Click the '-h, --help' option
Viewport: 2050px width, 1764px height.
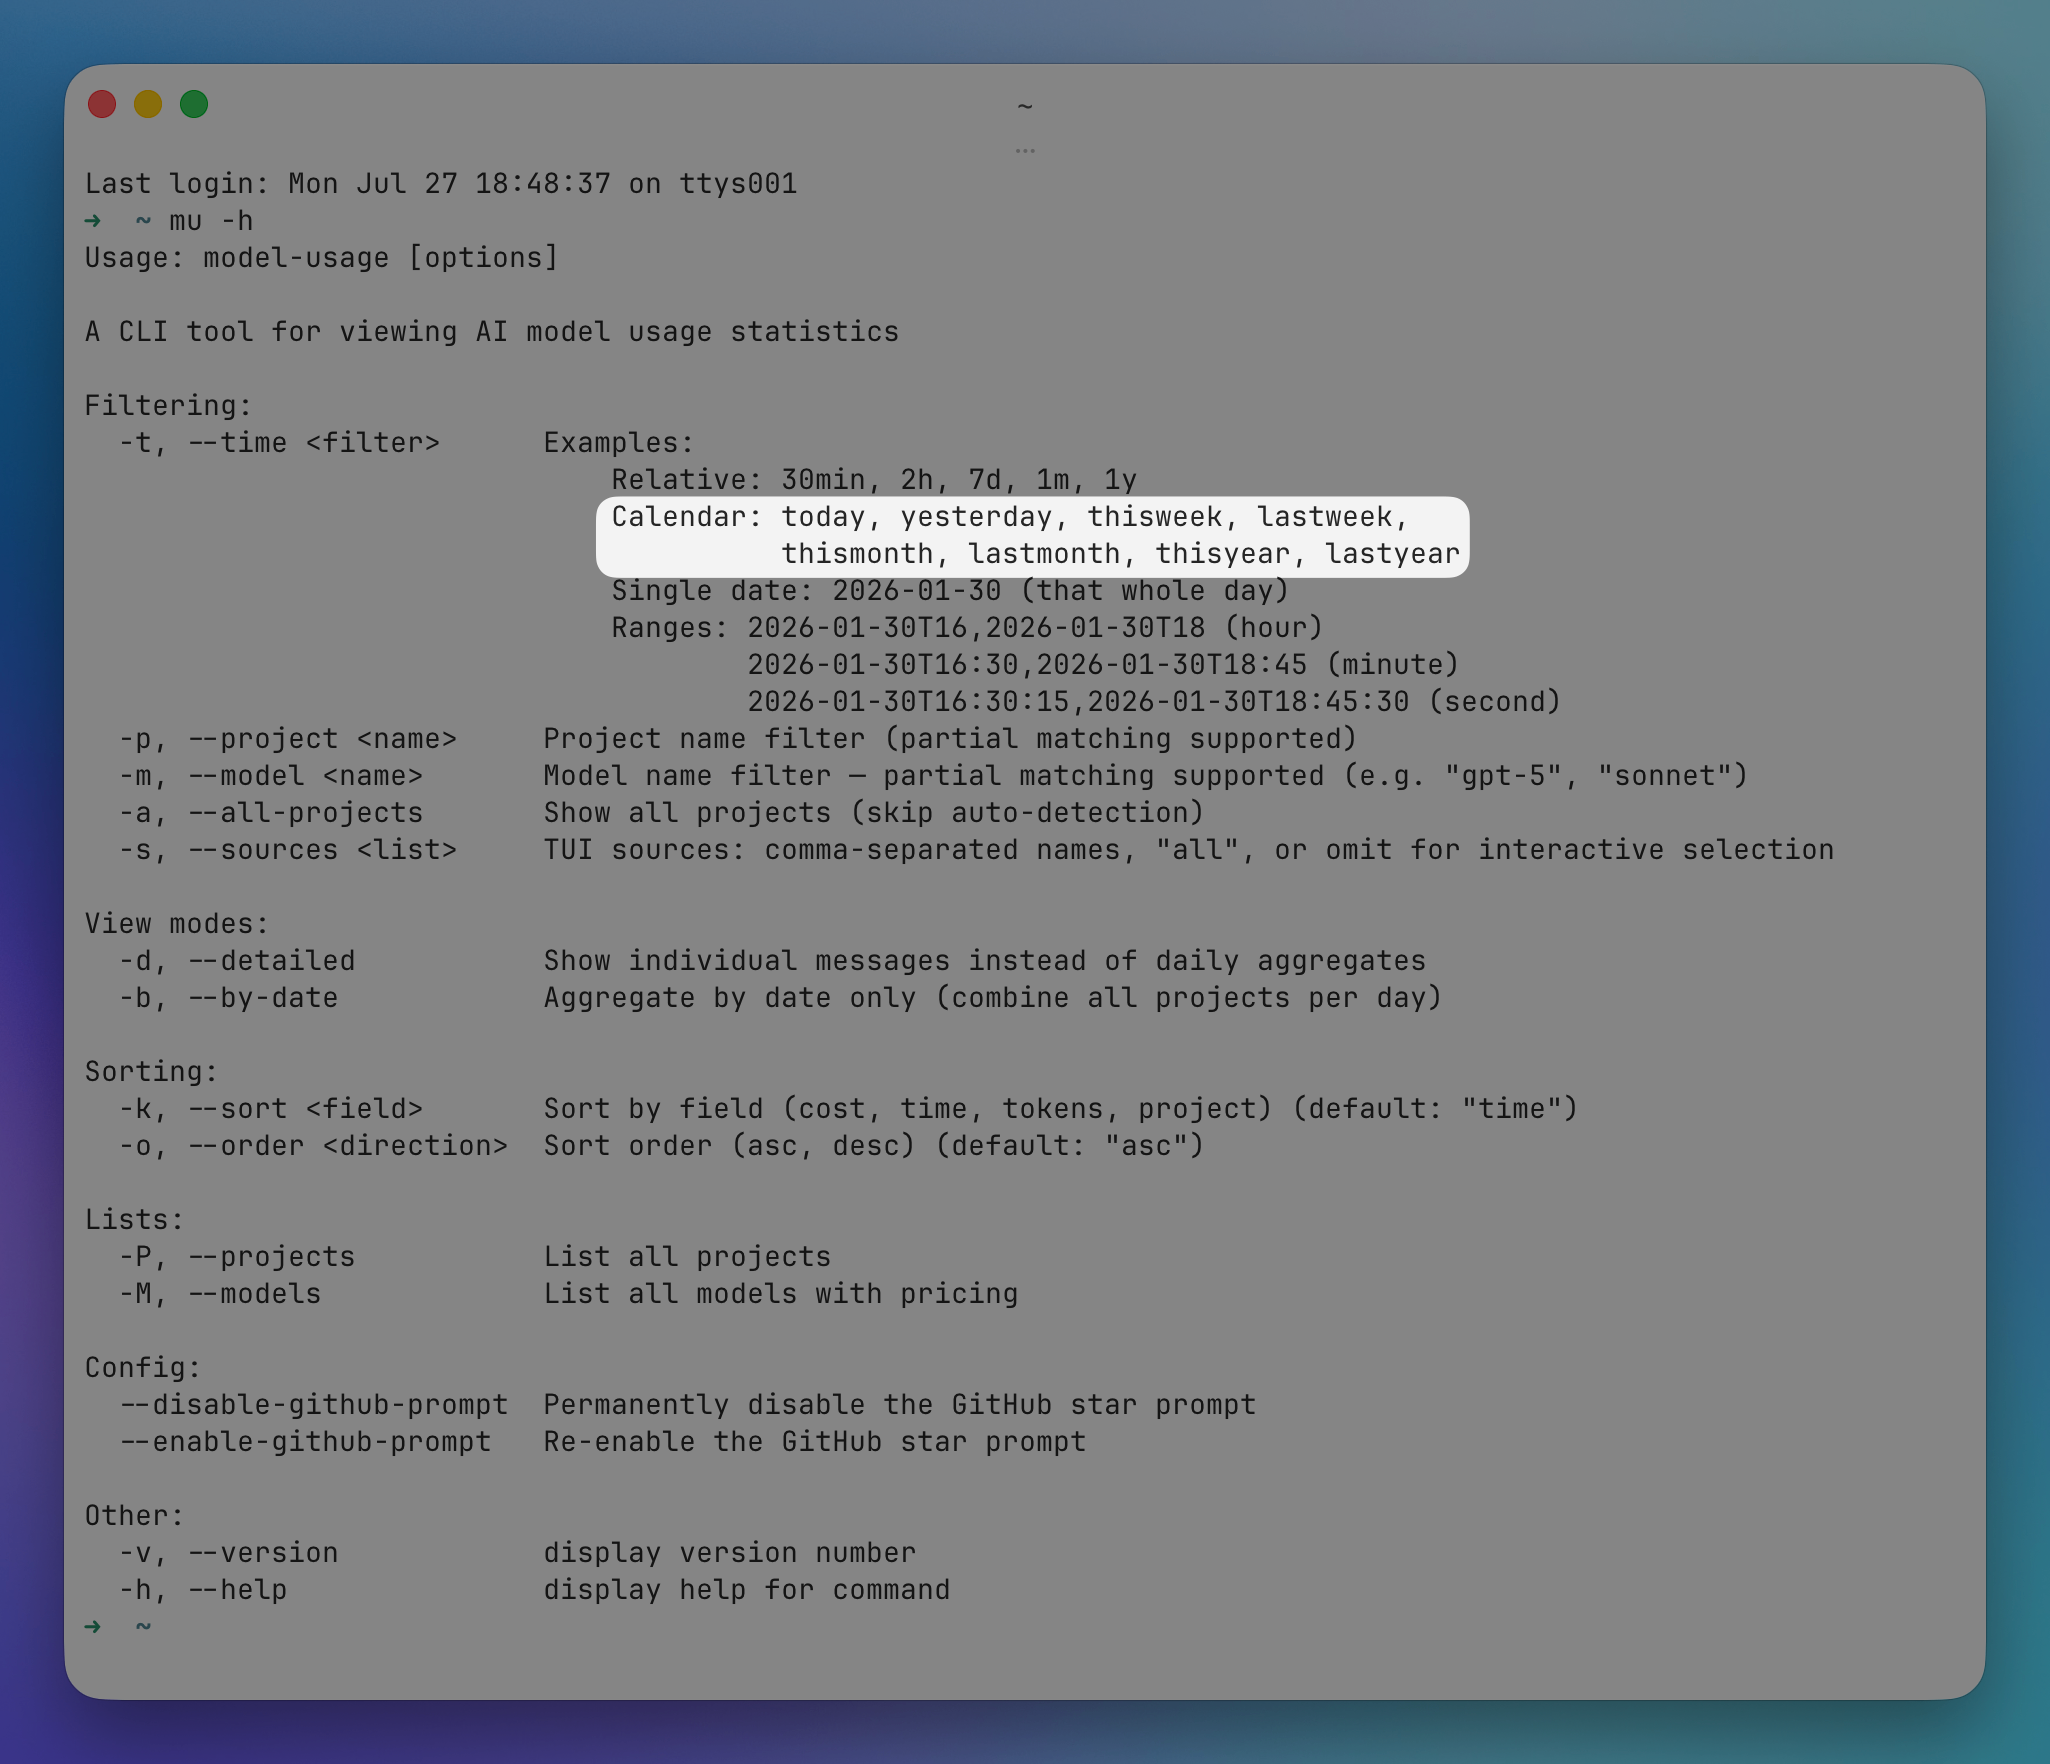[203, 1590]
